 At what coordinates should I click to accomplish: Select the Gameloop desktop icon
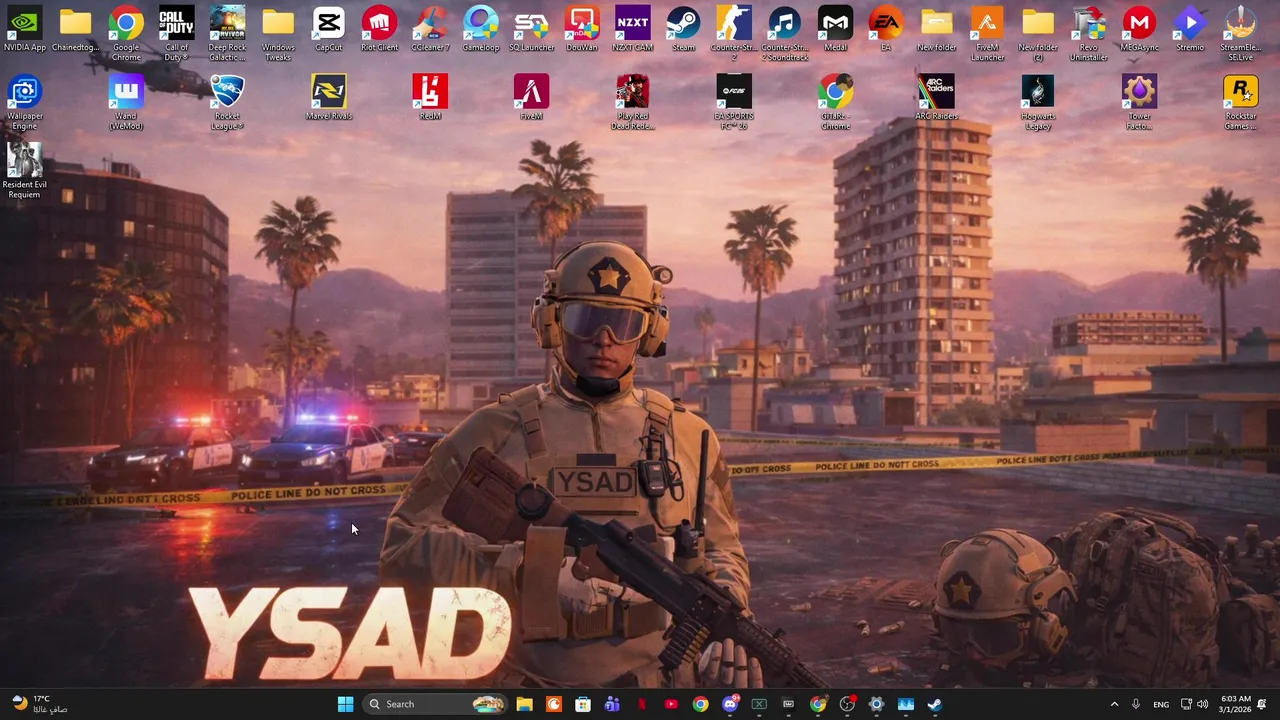[481, 29]
